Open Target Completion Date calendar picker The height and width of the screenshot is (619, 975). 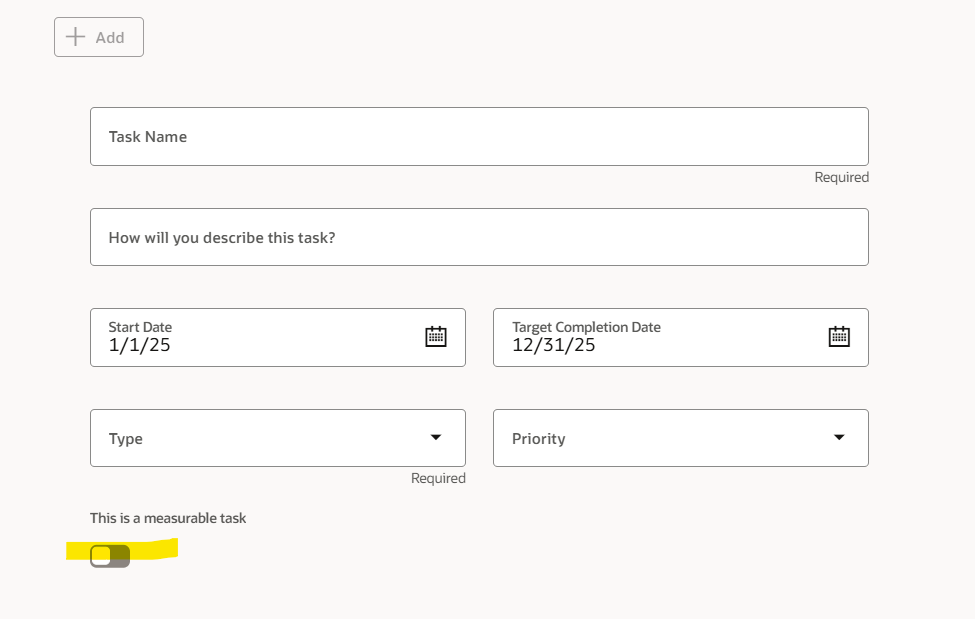[x=839, y=337]
